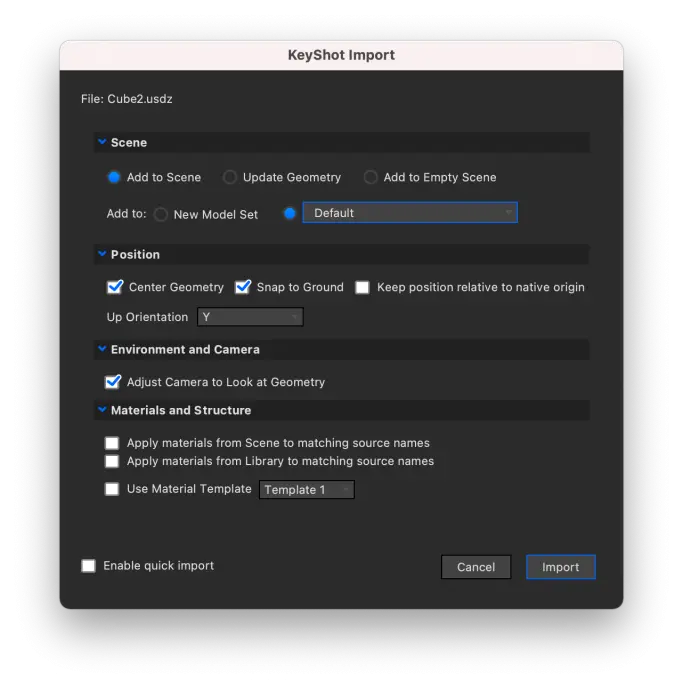
Task: Choose the Update Geometry option
Action: [x=229, y=177]
